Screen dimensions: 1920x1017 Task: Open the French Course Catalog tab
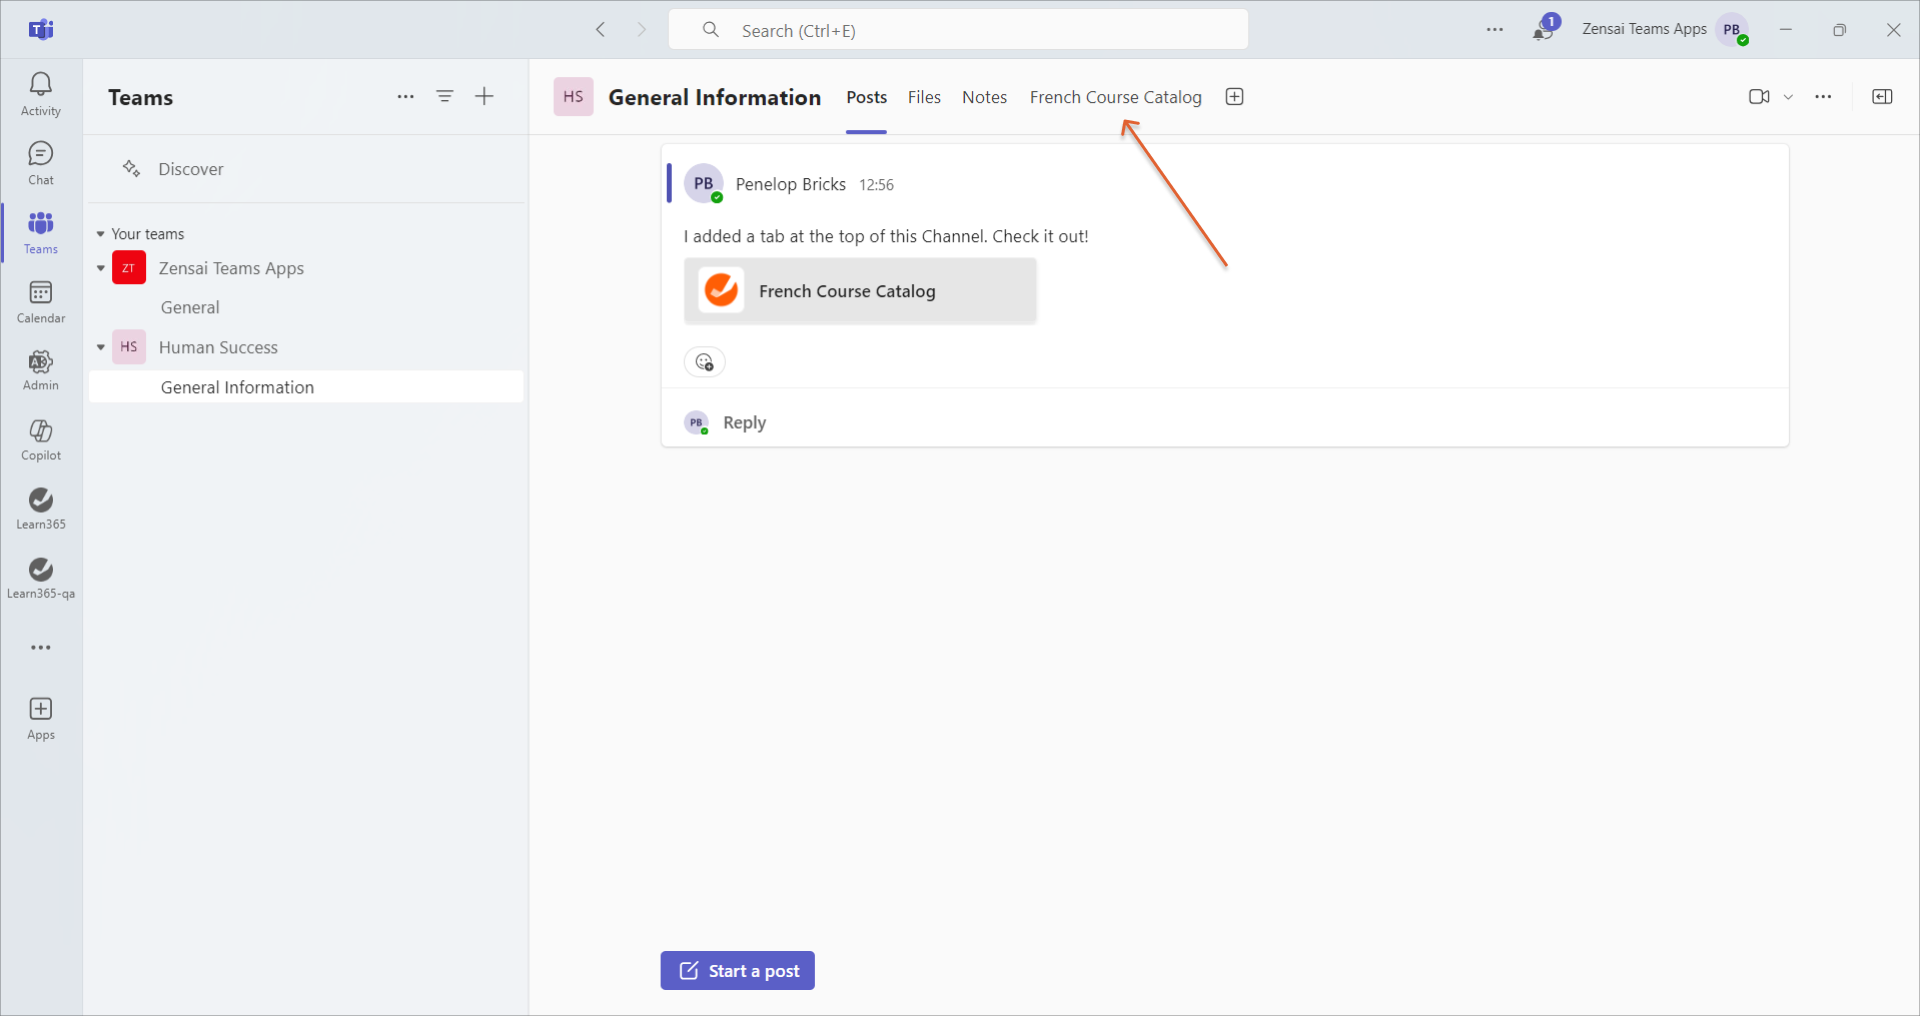click(x=1115, y=97)
